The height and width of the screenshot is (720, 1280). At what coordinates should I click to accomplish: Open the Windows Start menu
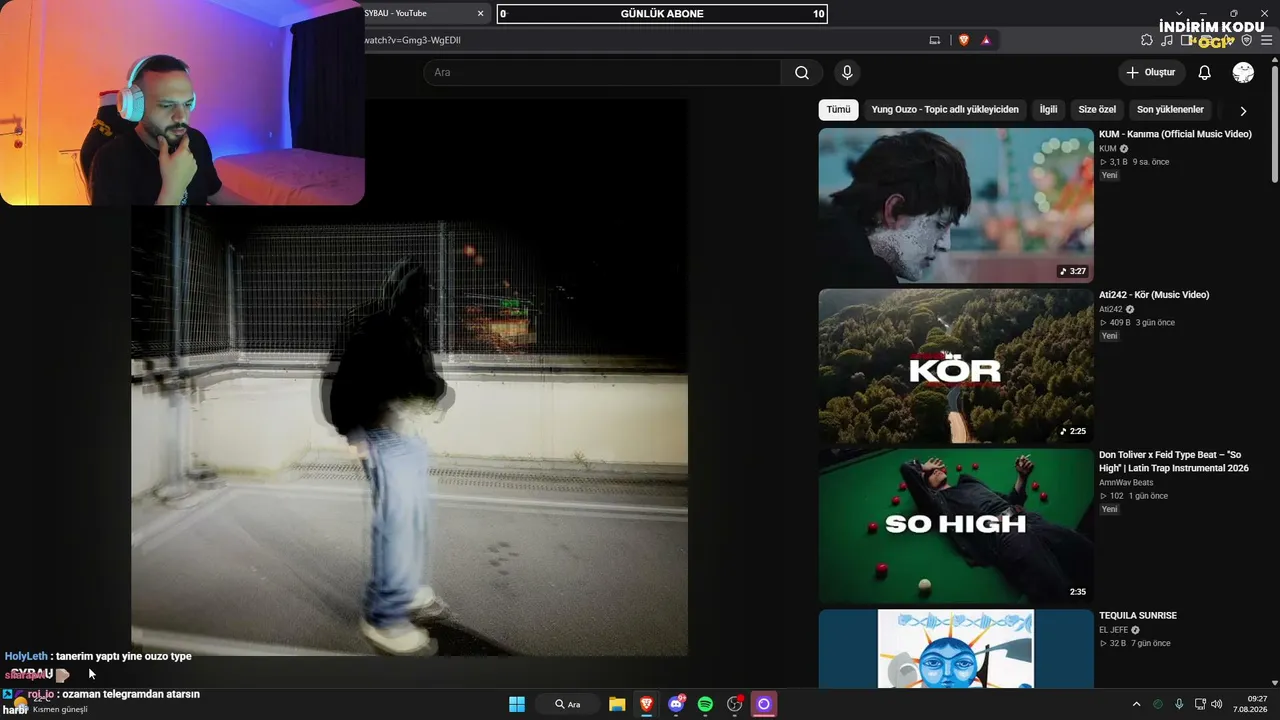(x=517, y=704)
